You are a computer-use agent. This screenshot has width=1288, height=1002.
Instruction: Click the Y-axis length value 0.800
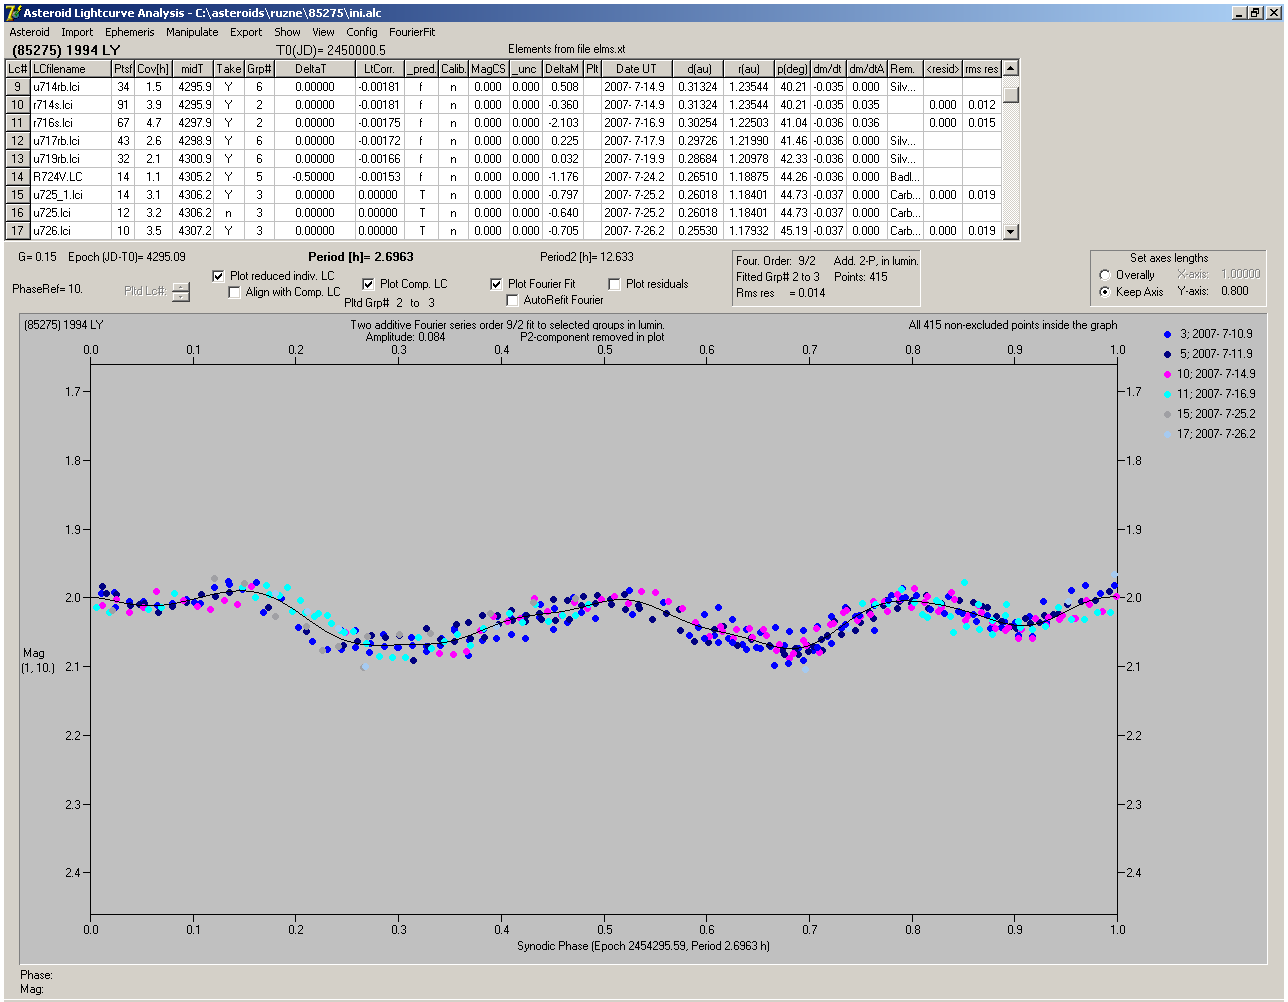[1234, 291]
